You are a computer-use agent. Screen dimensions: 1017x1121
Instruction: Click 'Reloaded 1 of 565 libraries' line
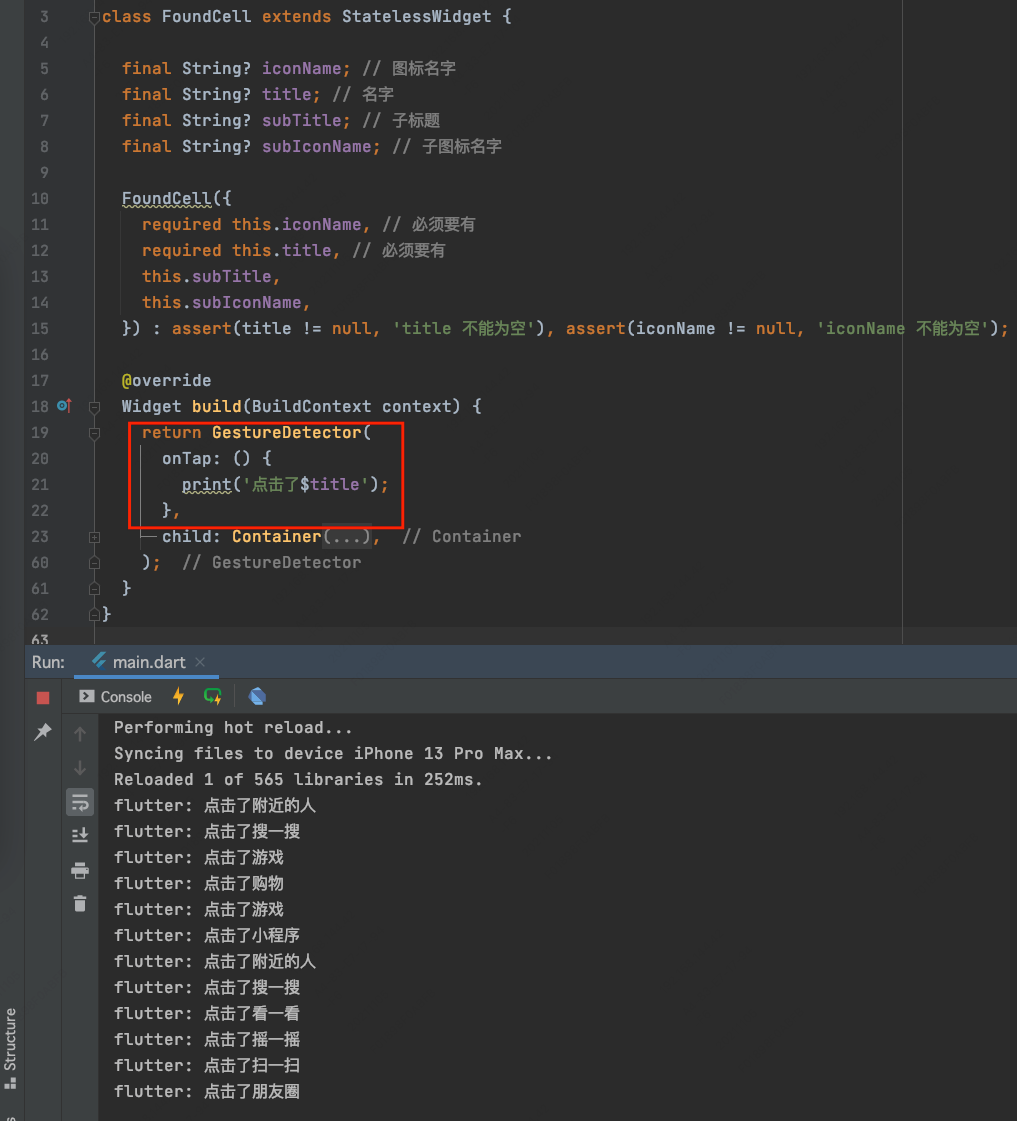point(298,779)
